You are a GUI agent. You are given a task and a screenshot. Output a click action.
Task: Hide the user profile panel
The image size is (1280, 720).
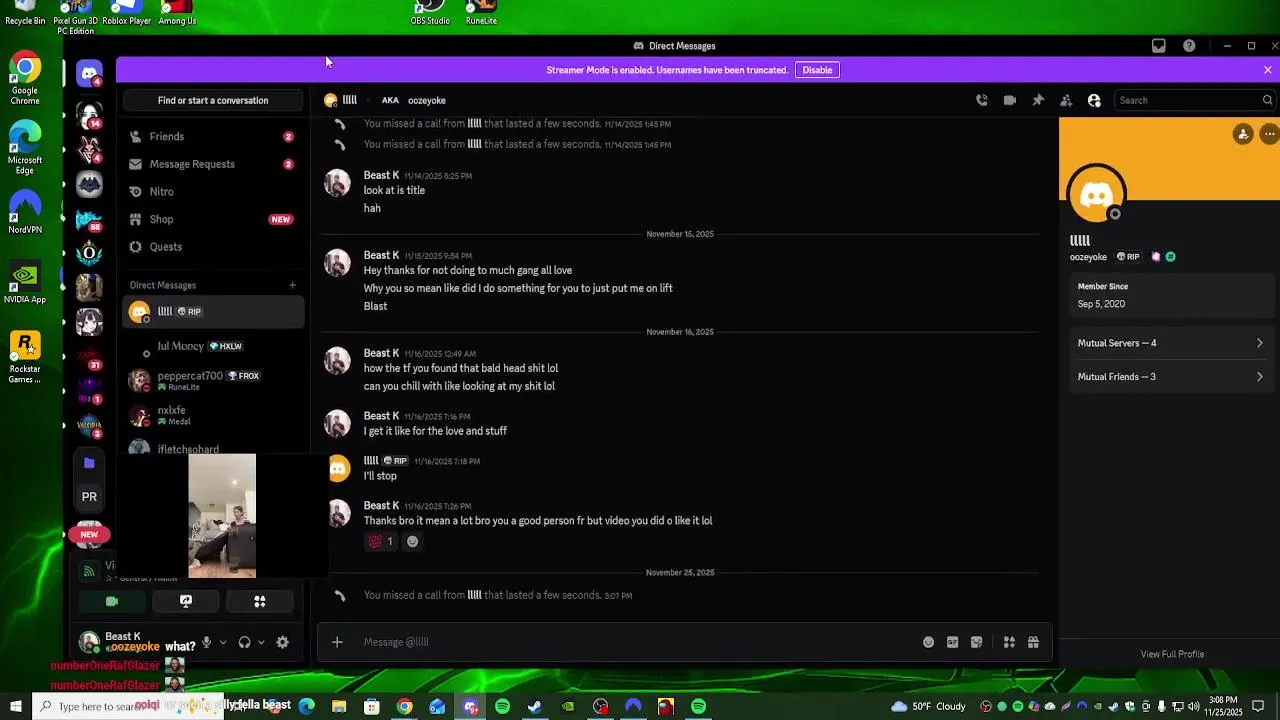coord(1094,100)
